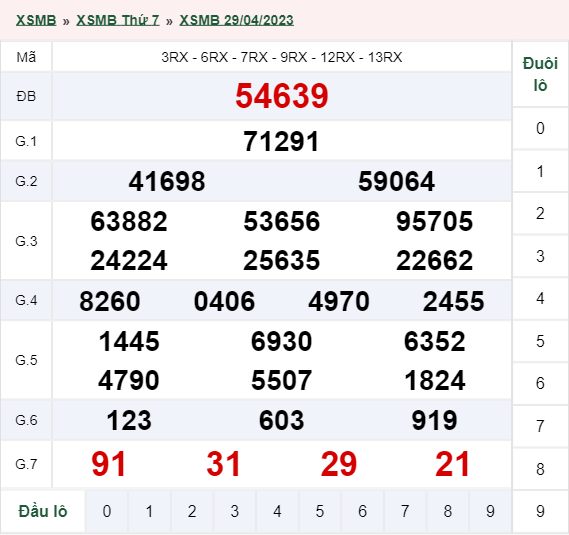Click the G.6 number 919

434,420
